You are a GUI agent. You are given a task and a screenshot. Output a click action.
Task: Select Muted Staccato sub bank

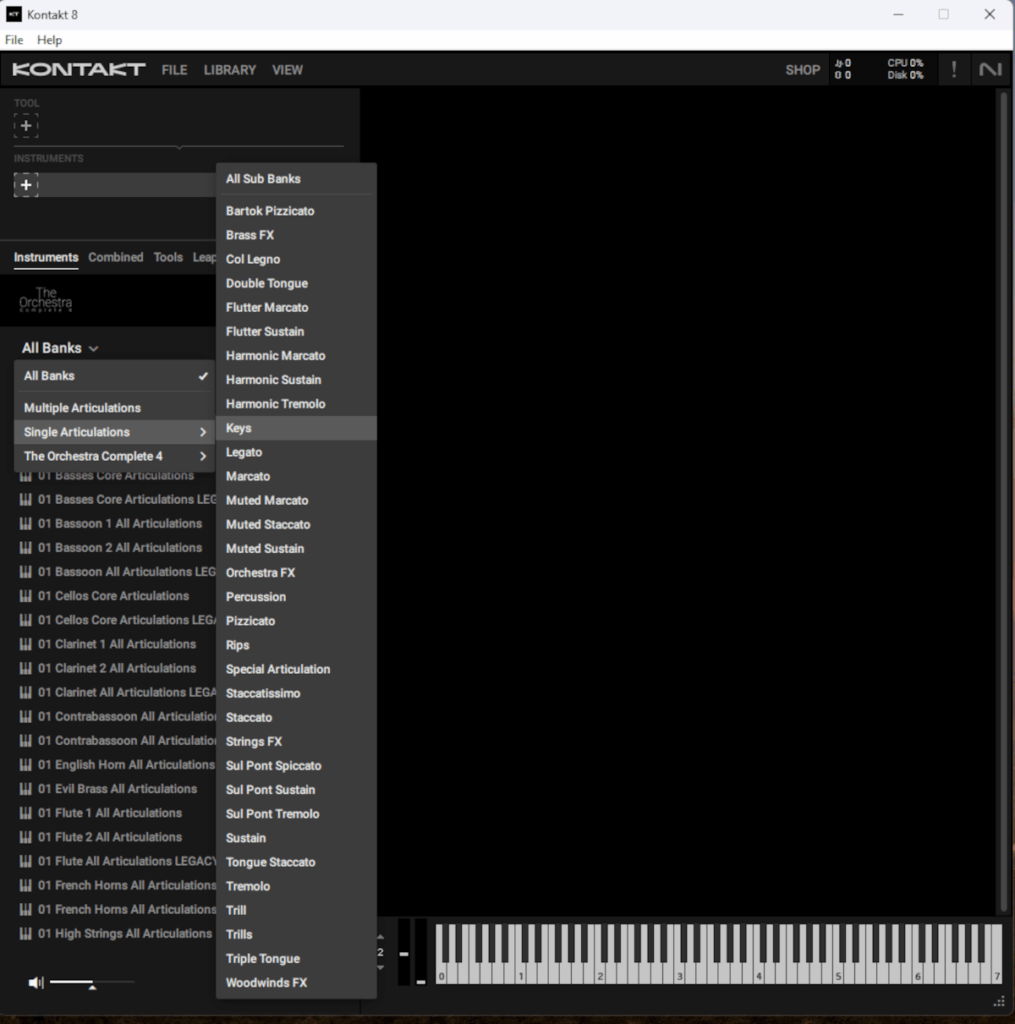(x=296, y=524)
